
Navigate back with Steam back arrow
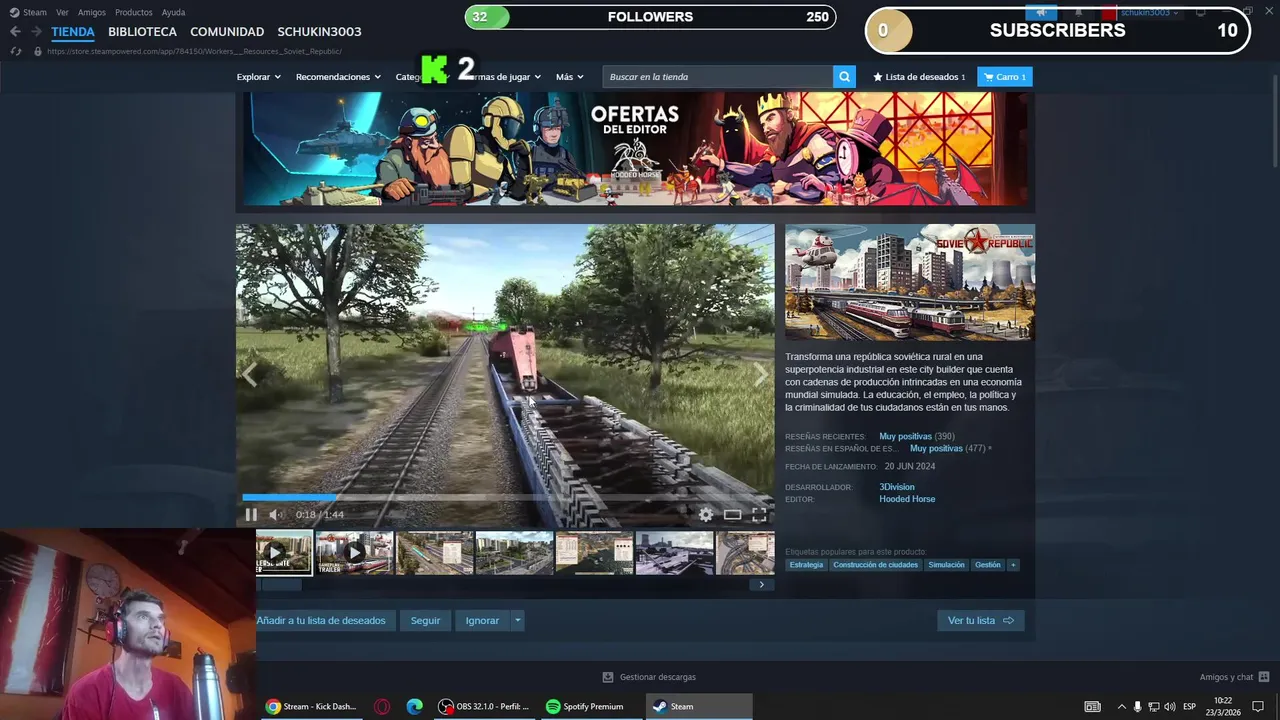click(x=15, y=32)
